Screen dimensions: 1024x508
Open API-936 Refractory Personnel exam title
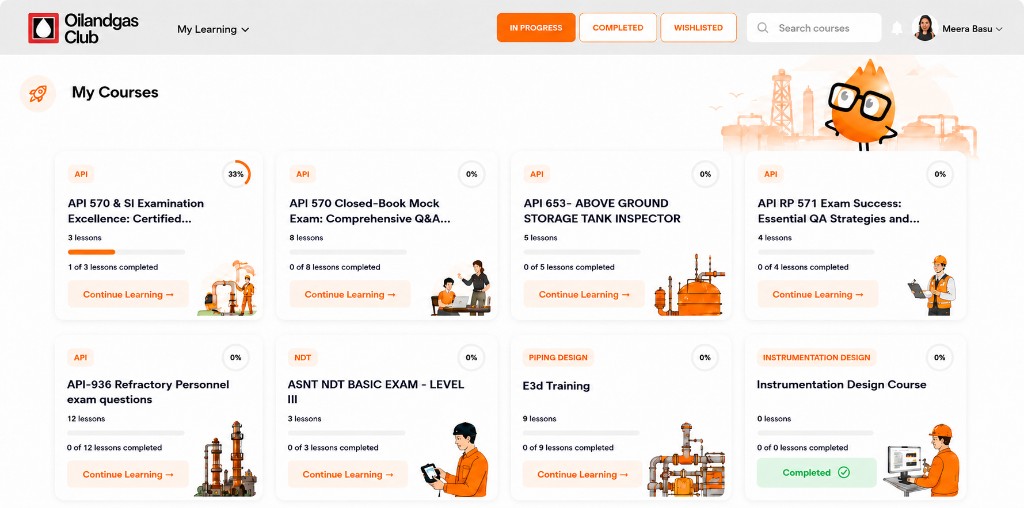pos(148,392)
